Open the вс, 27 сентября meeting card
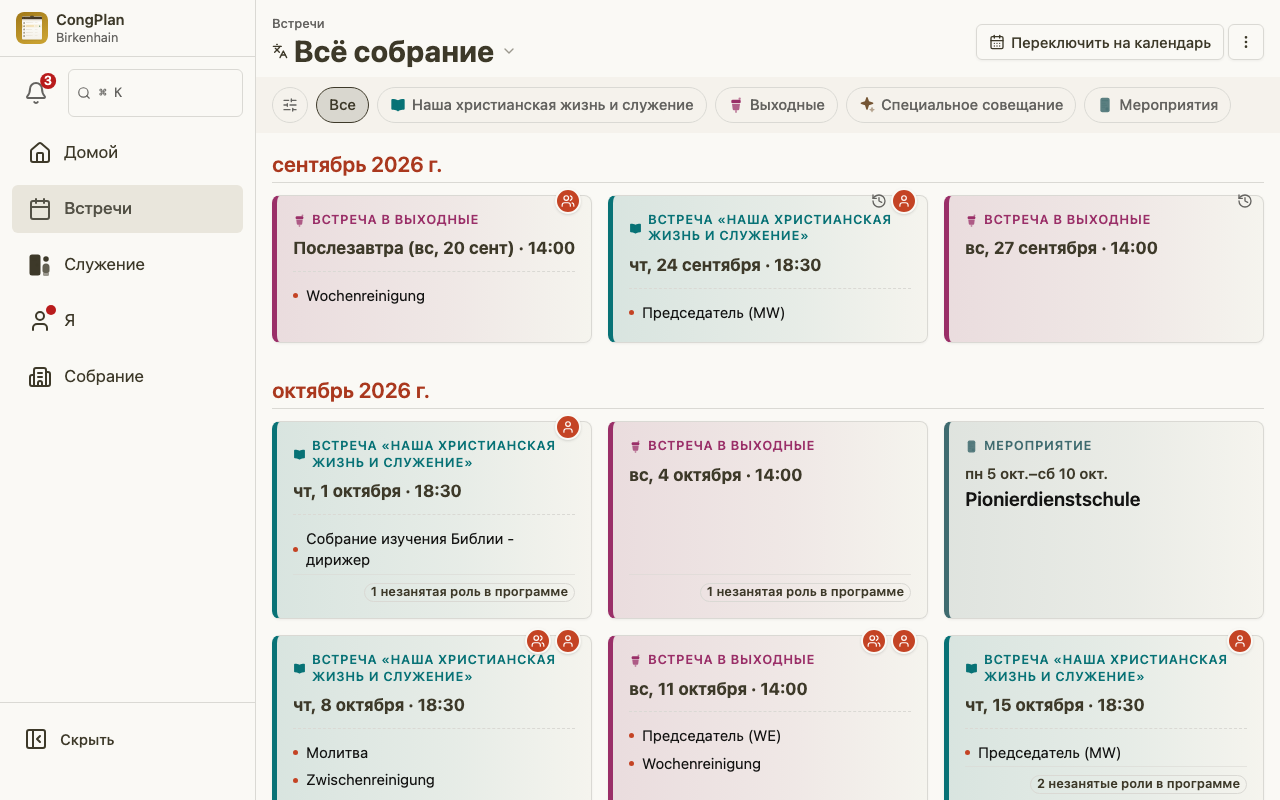Viewport: 1280px width, 800px height. tap(1104, 269)
